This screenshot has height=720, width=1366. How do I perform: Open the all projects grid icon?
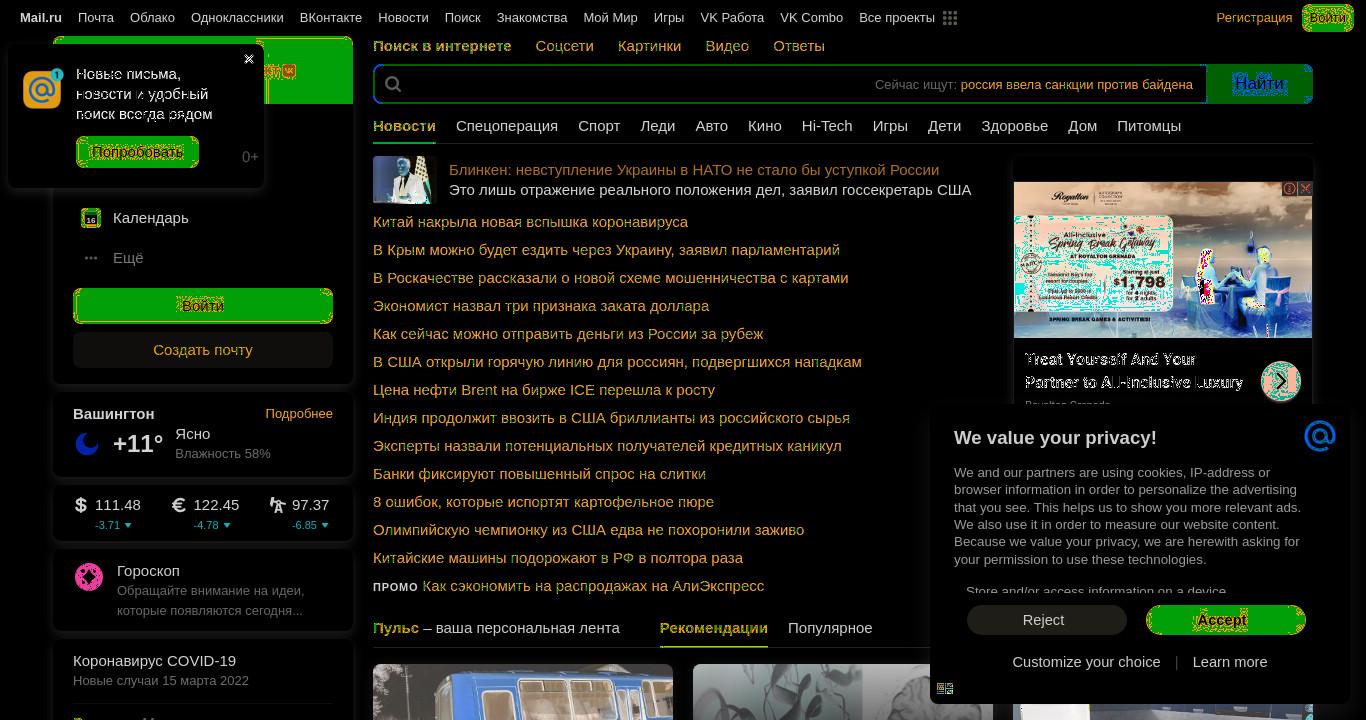[950, 18]
